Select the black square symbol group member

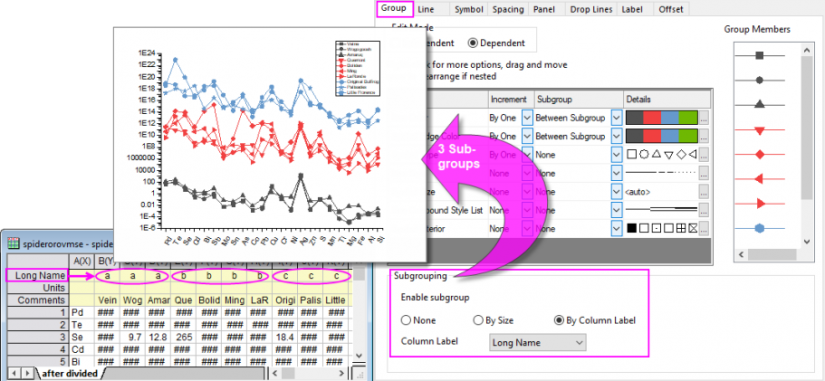pyautogui.click(x=759, y=55)
